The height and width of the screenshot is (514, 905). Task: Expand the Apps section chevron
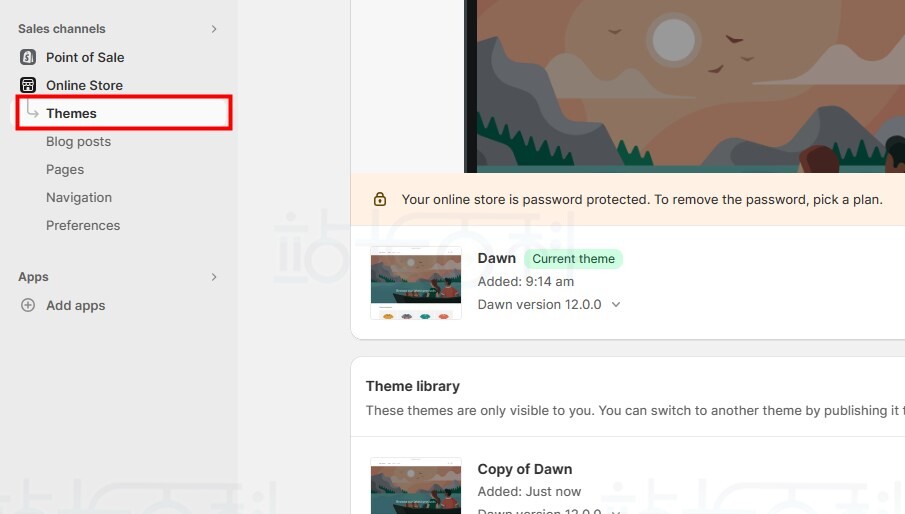point(214,277)
